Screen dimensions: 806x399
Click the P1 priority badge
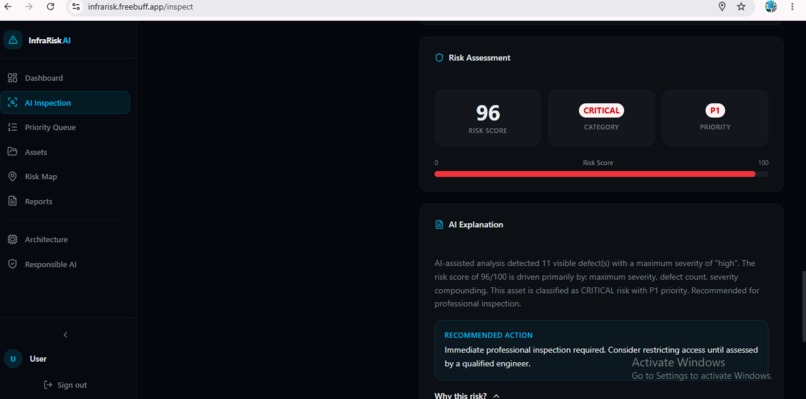click(x=715, y=111)
